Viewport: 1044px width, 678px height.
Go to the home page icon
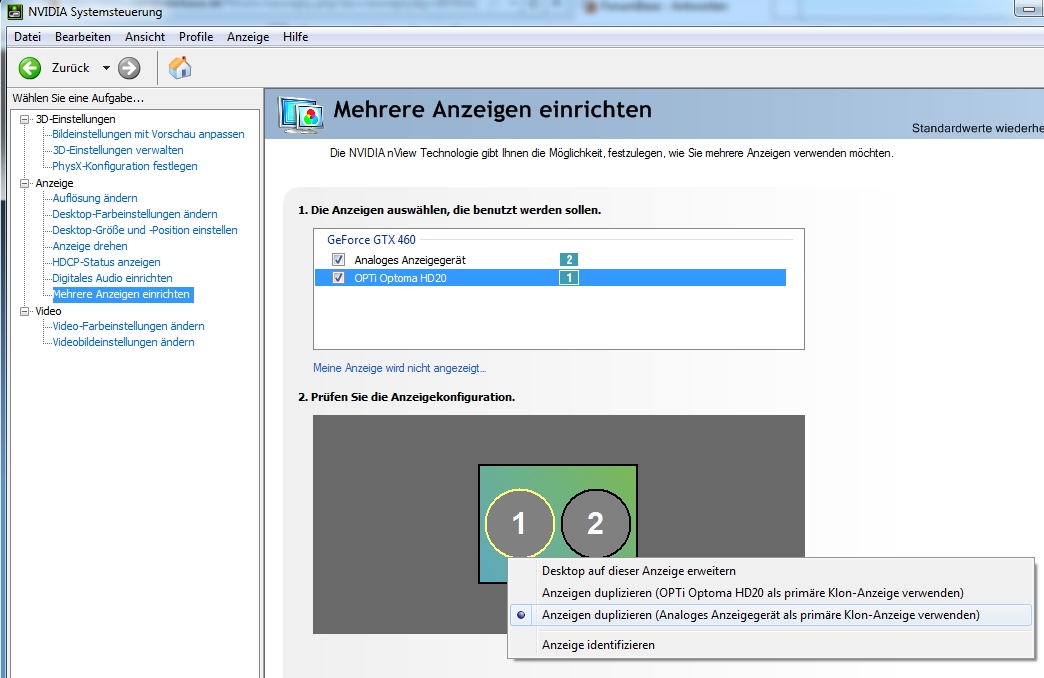(180, 67)
